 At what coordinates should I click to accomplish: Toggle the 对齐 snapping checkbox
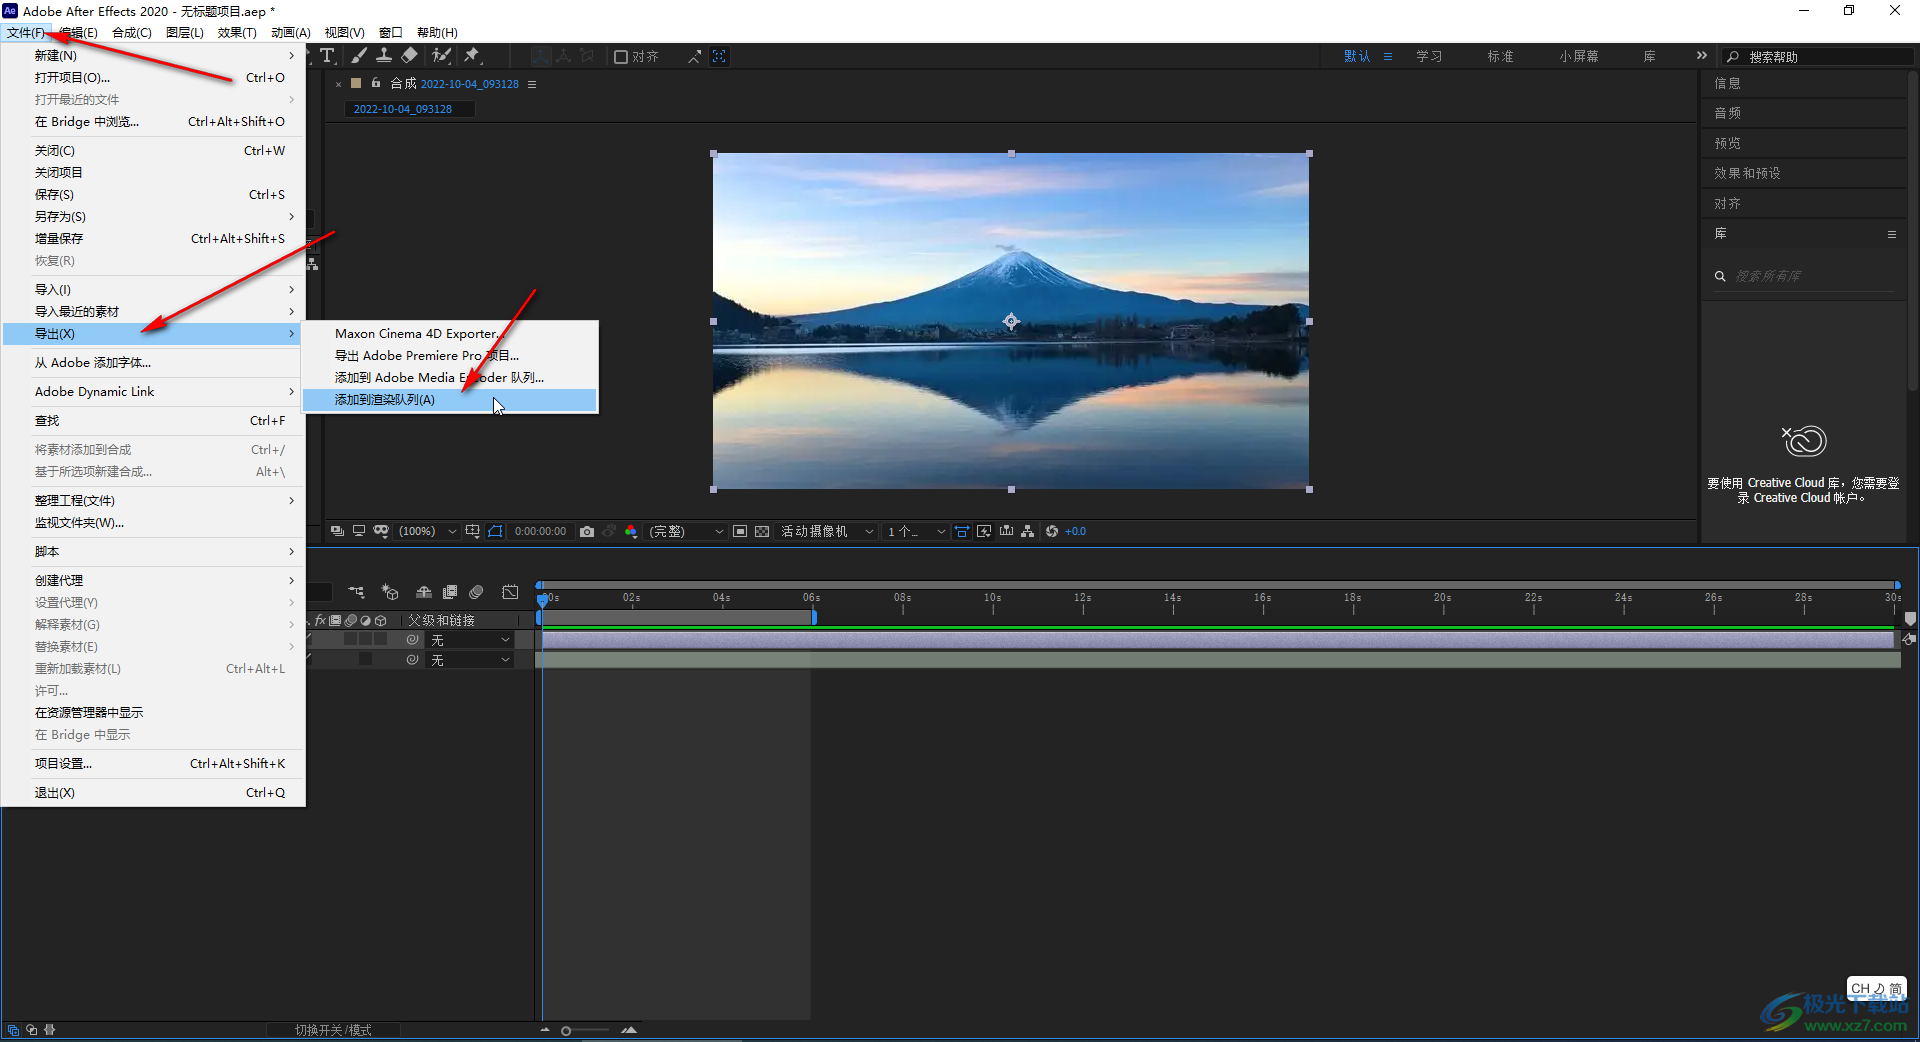coord(621,57)
